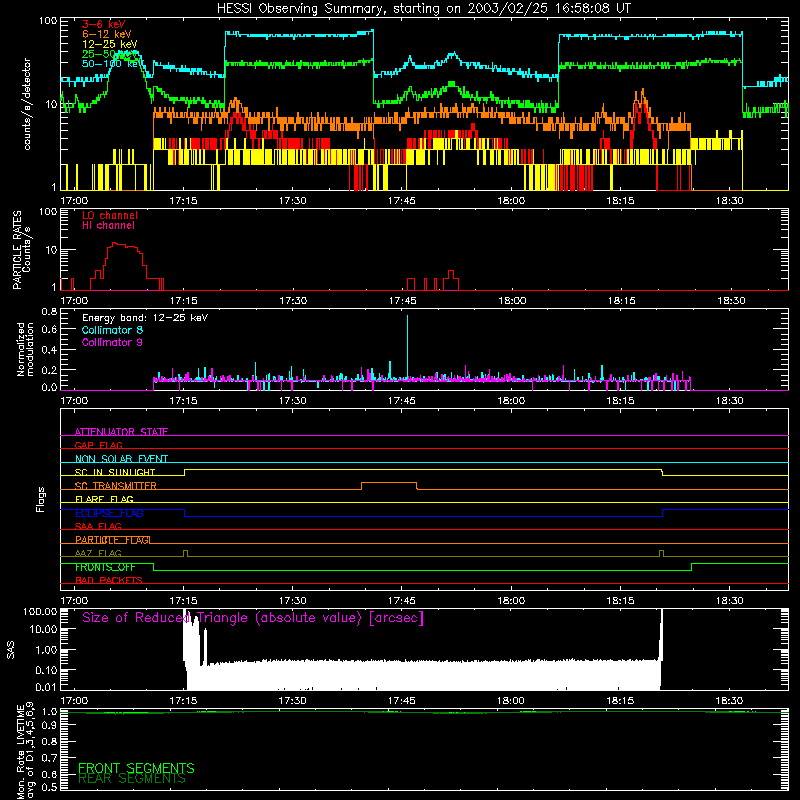800x800 pixels.
Task: Select the 3-6 keV legend label
Action: pyautogui.click(x=103, y=24)
